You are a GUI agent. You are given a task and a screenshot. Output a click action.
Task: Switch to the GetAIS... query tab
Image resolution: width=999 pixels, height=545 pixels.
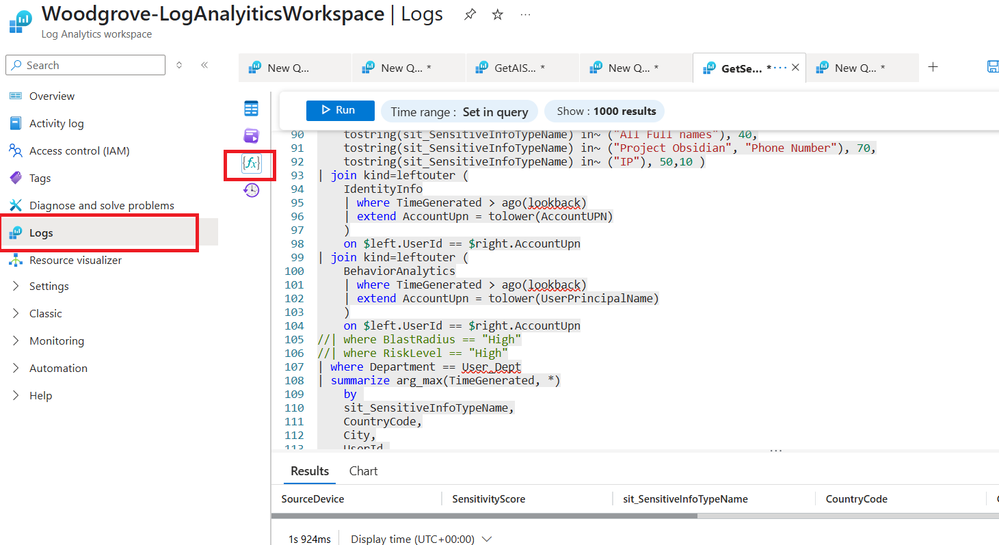pos(519,68)
